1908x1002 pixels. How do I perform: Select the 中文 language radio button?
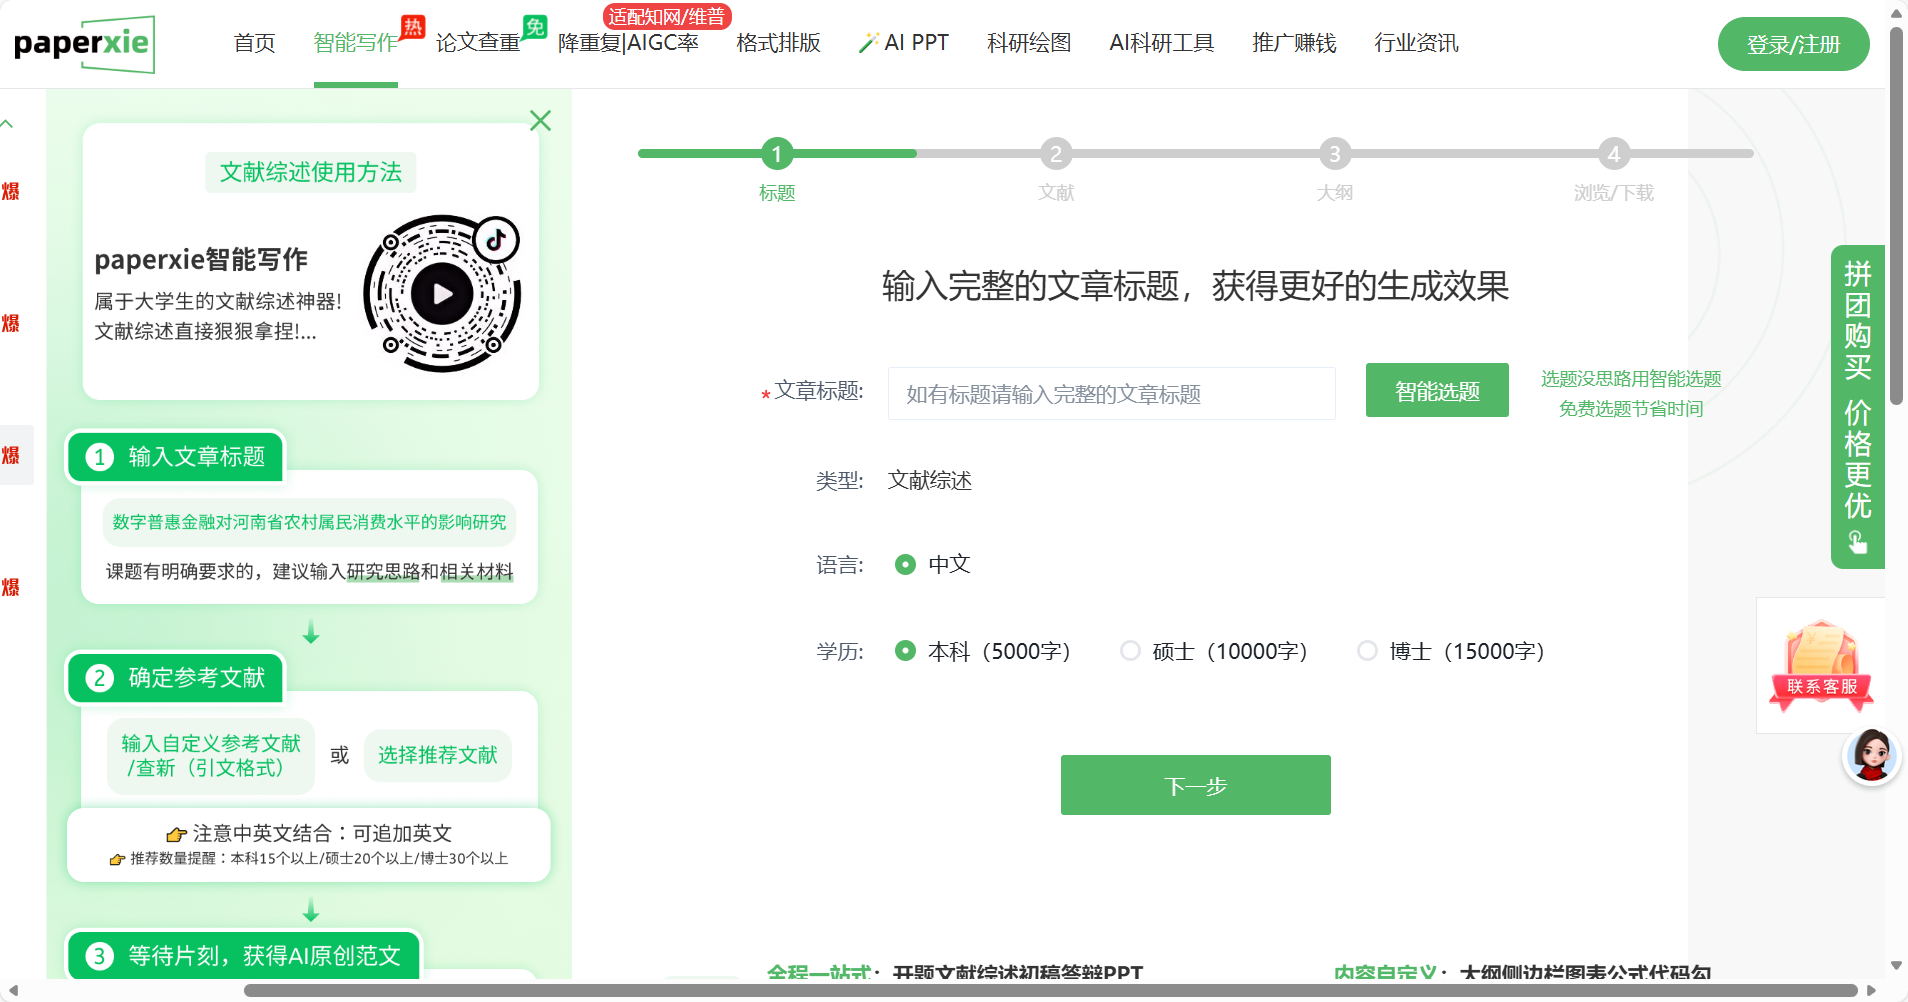coord(905,565)
